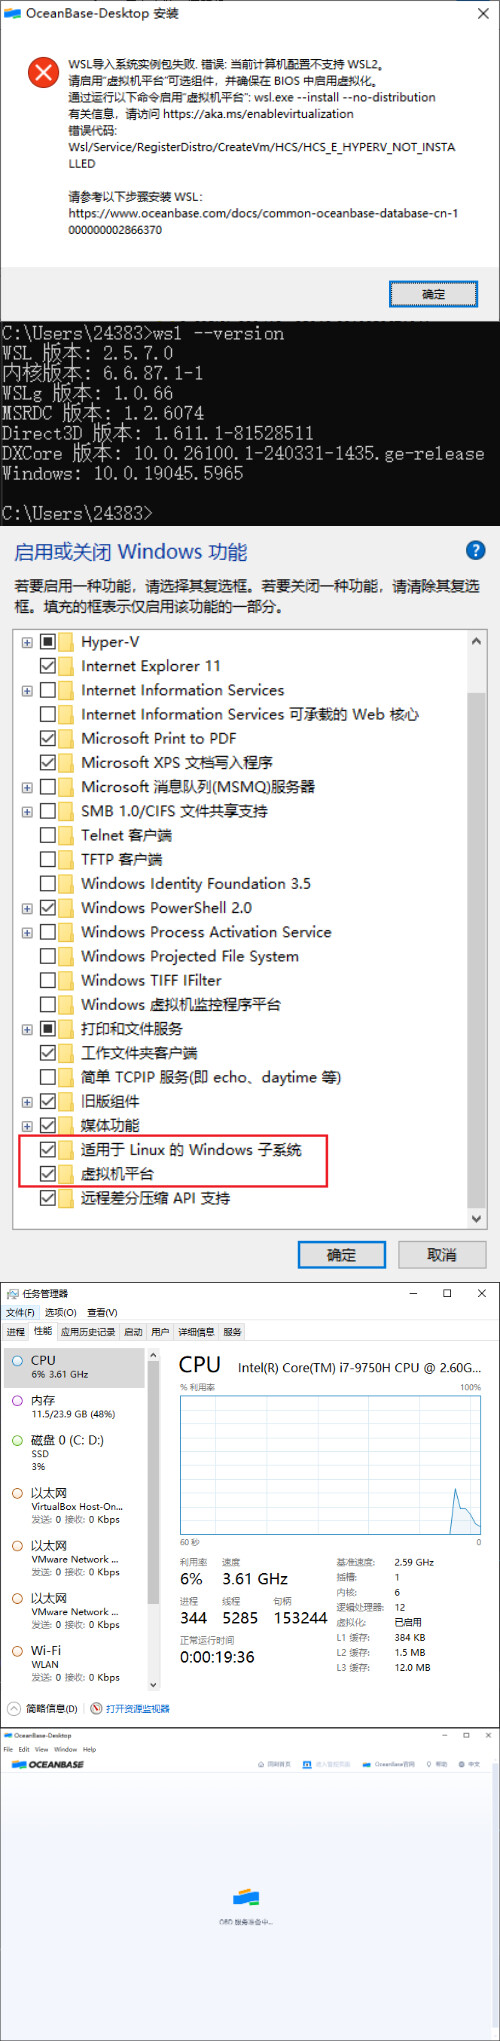Collapse to fewer details (简略信息) arrow icon
The image size is (500, 2041).
click(14, 1709)
